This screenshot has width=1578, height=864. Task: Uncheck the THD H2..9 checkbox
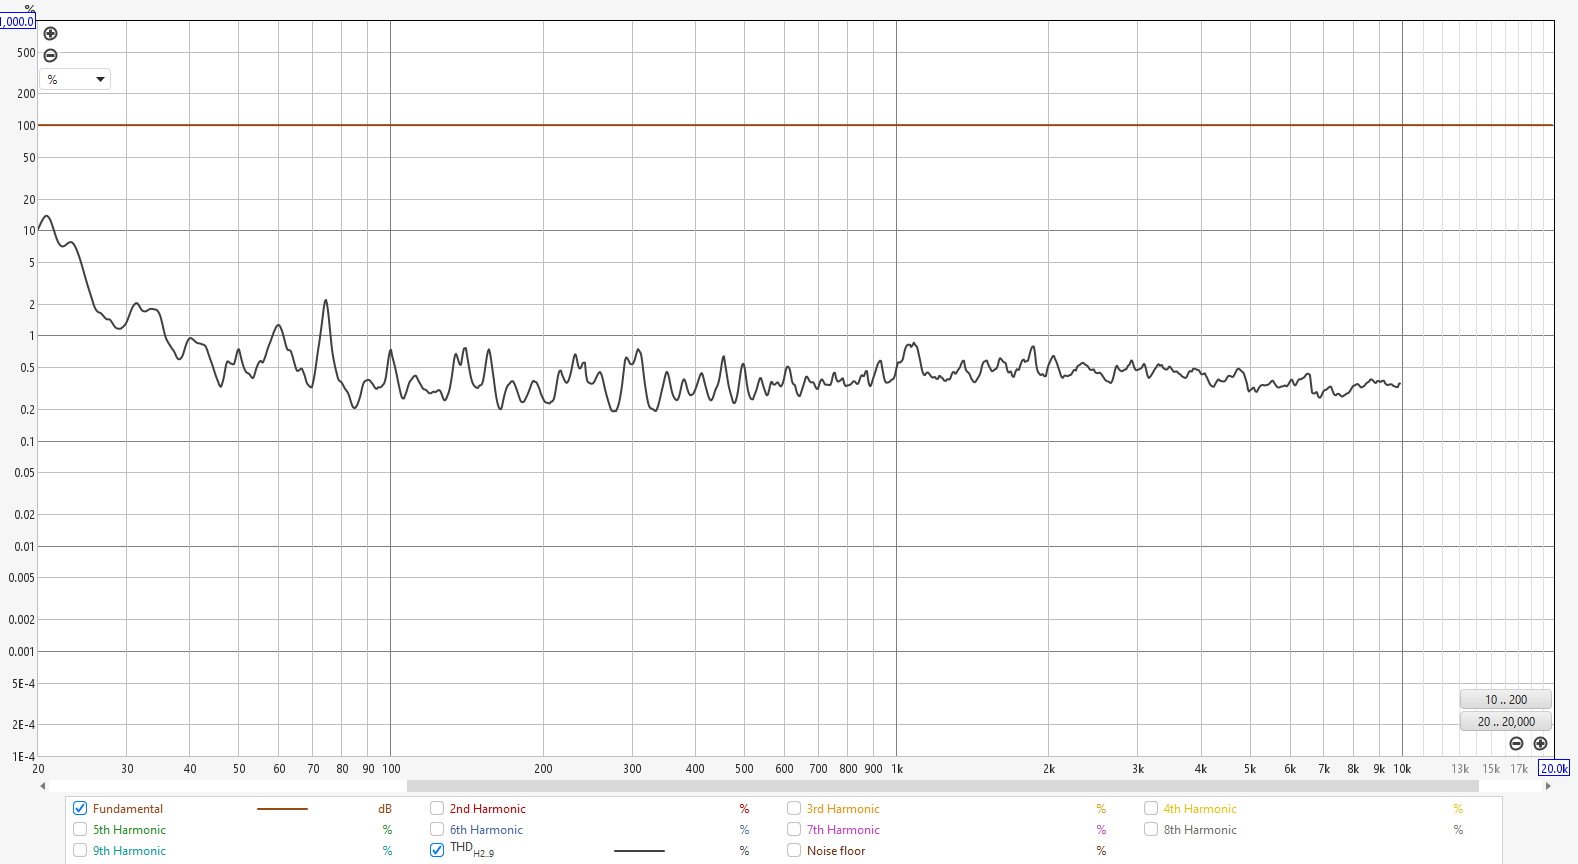pos(437,850)
